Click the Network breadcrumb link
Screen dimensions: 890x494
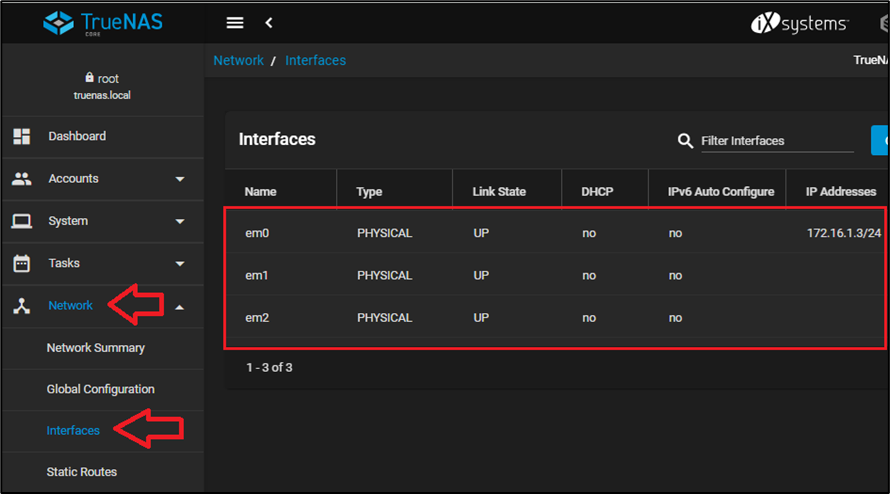pos(239,60)
